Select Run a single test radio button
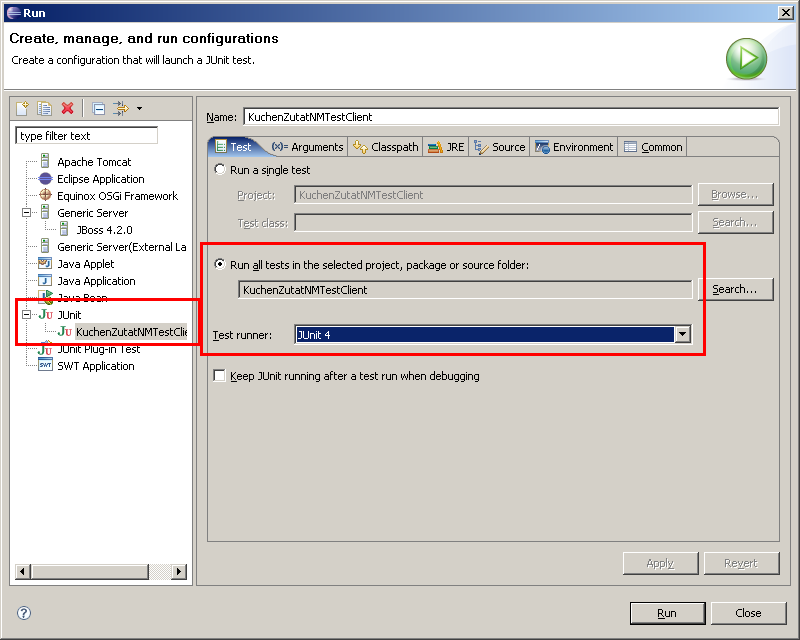 click(x=219, y=169)
